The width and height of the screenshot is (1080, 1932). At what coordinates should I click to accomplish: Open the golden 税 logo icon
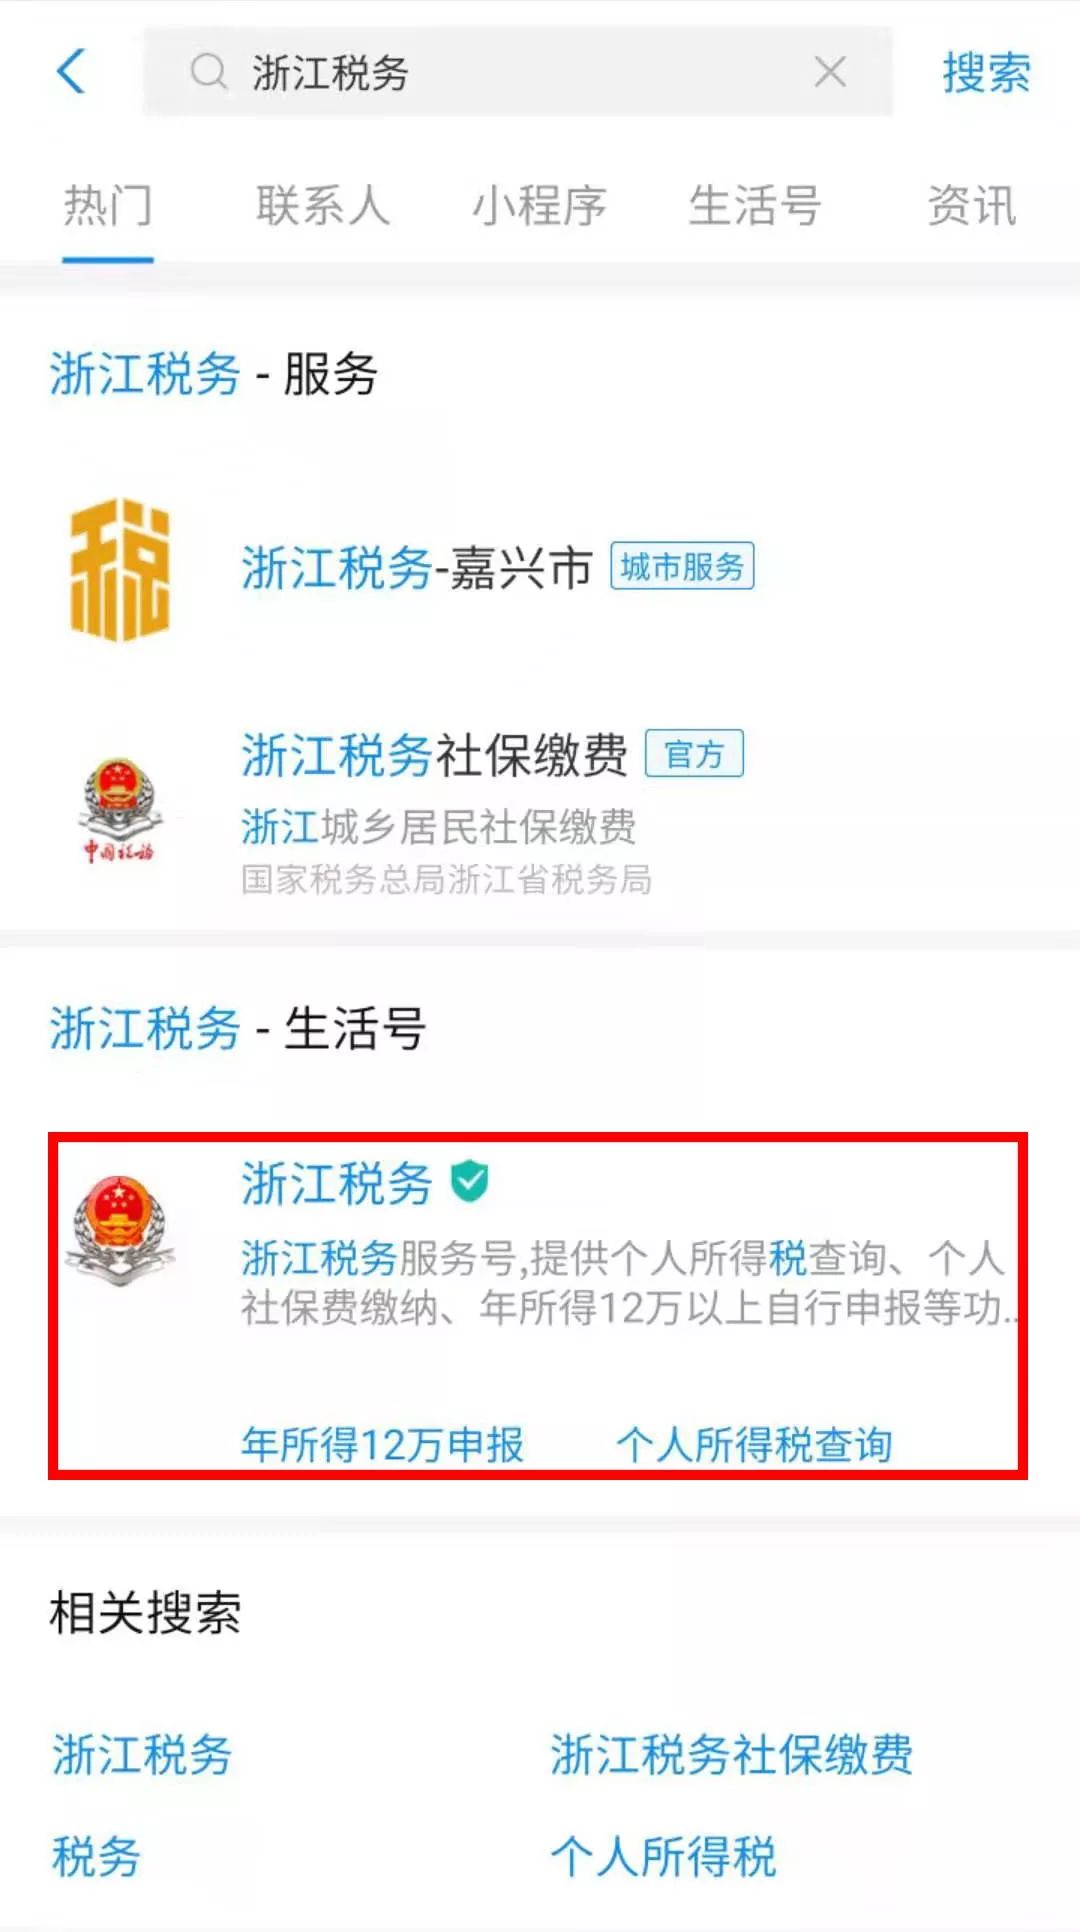point(119,569)
